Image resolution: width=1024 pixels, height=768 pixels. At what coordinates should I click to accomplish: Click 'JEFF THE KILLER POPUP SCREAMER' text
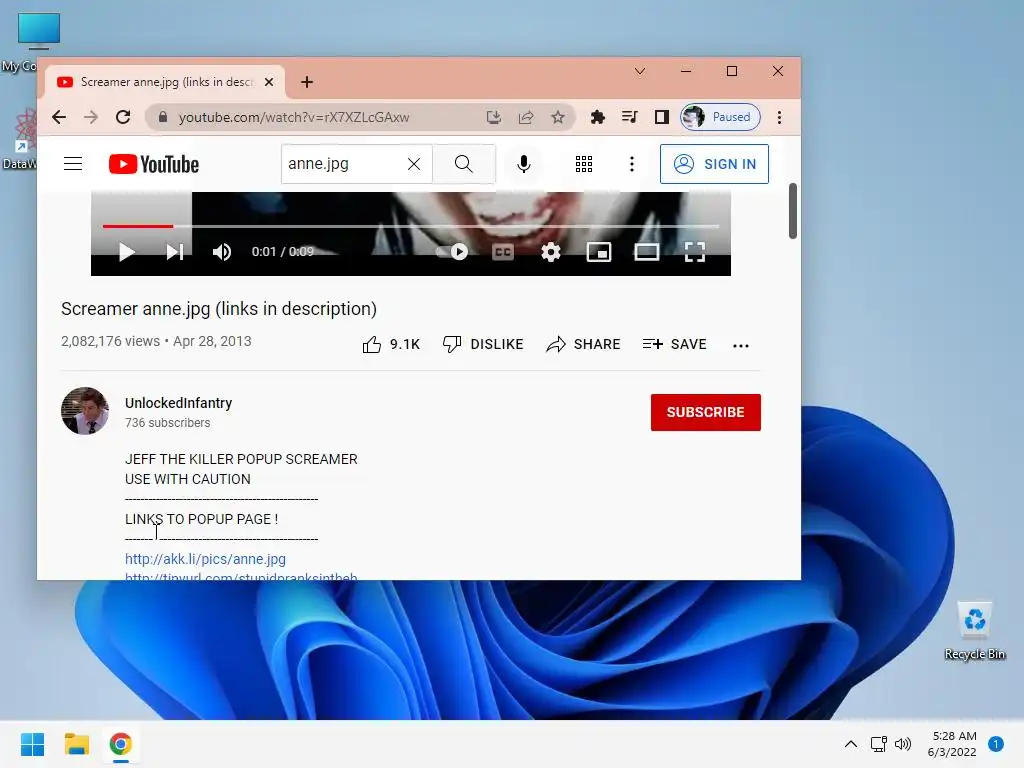(241, 459)
